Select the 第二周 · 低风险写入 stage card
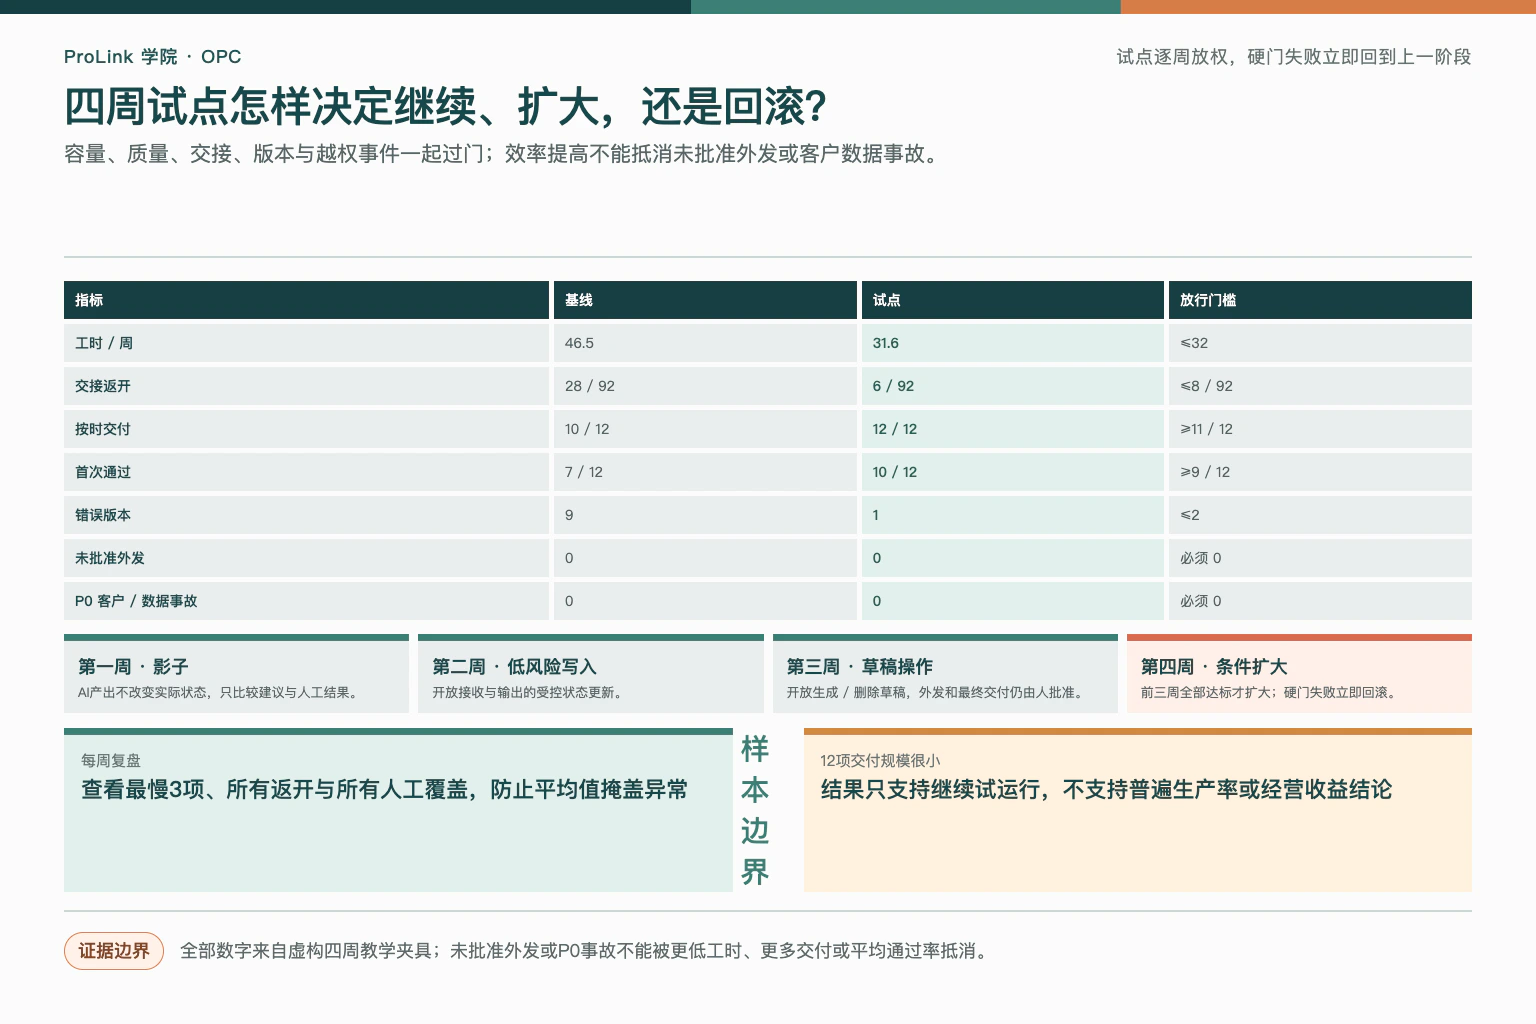Screen dimensions: 1536x1024 591,674
